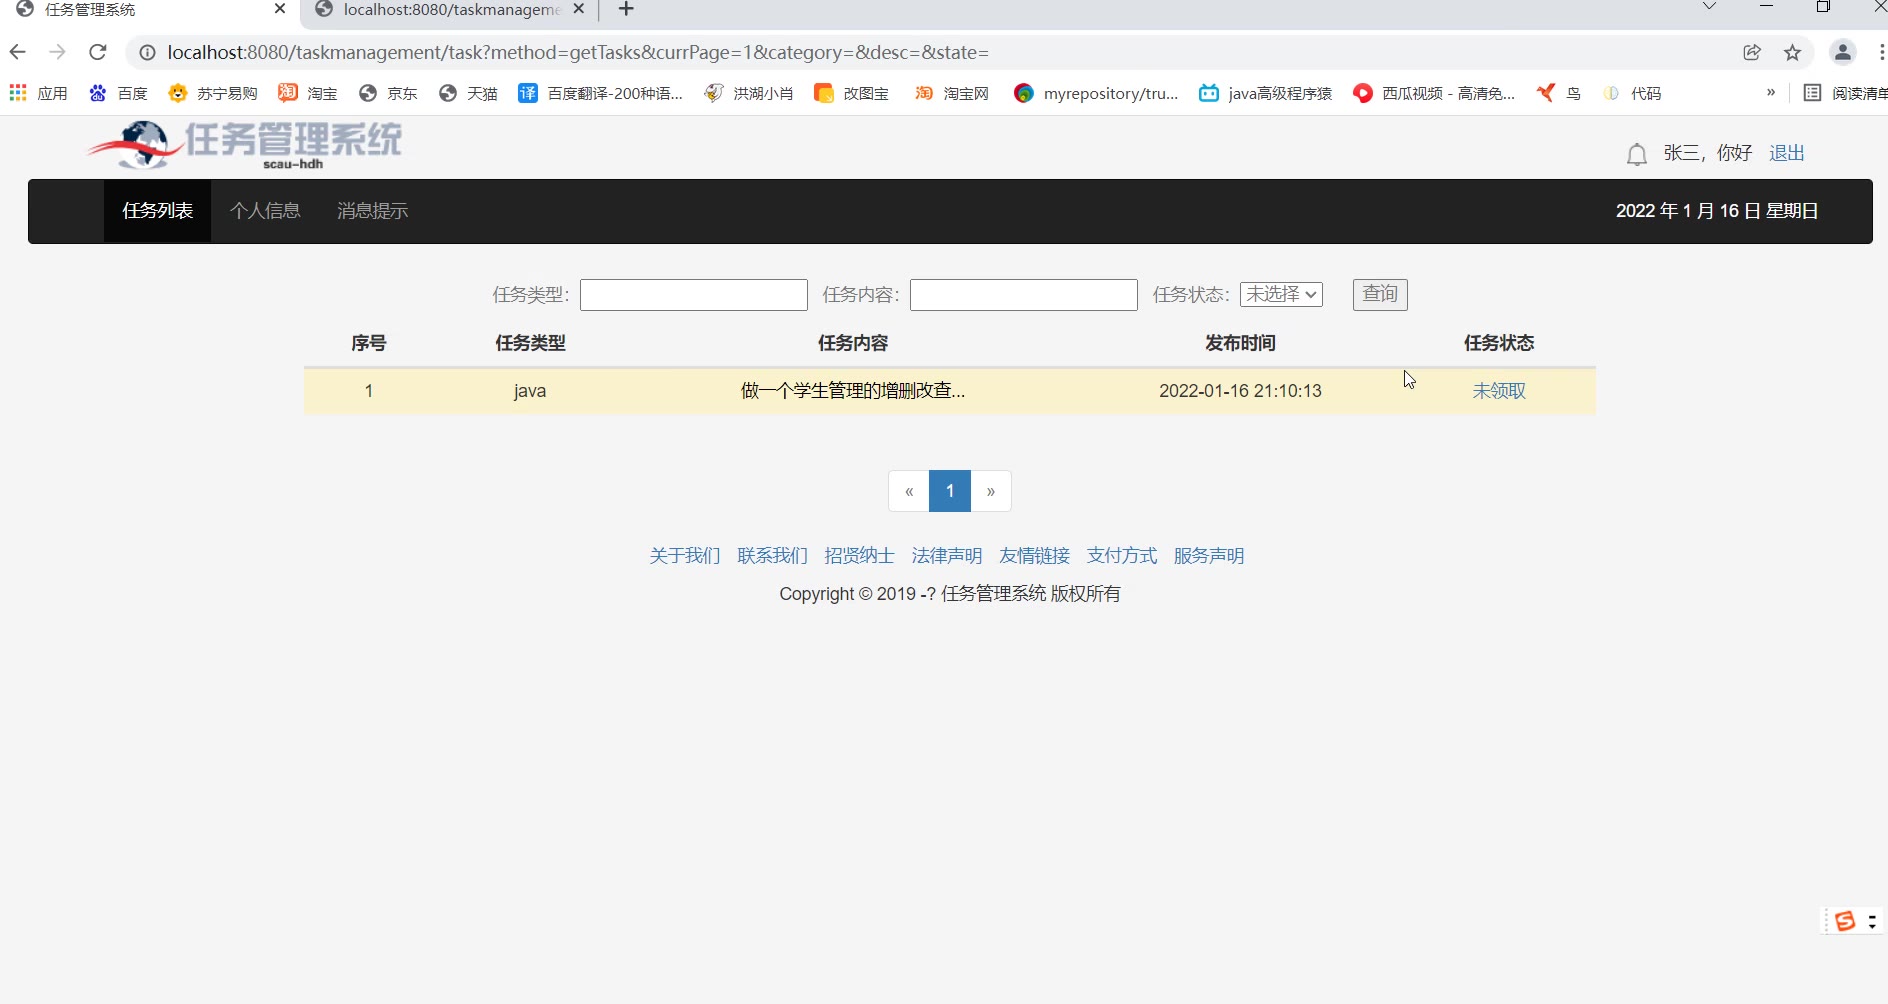Open the 联系我们 footer link
The height and width of the screenshot is (1004, 1888).
click(772, 556)
